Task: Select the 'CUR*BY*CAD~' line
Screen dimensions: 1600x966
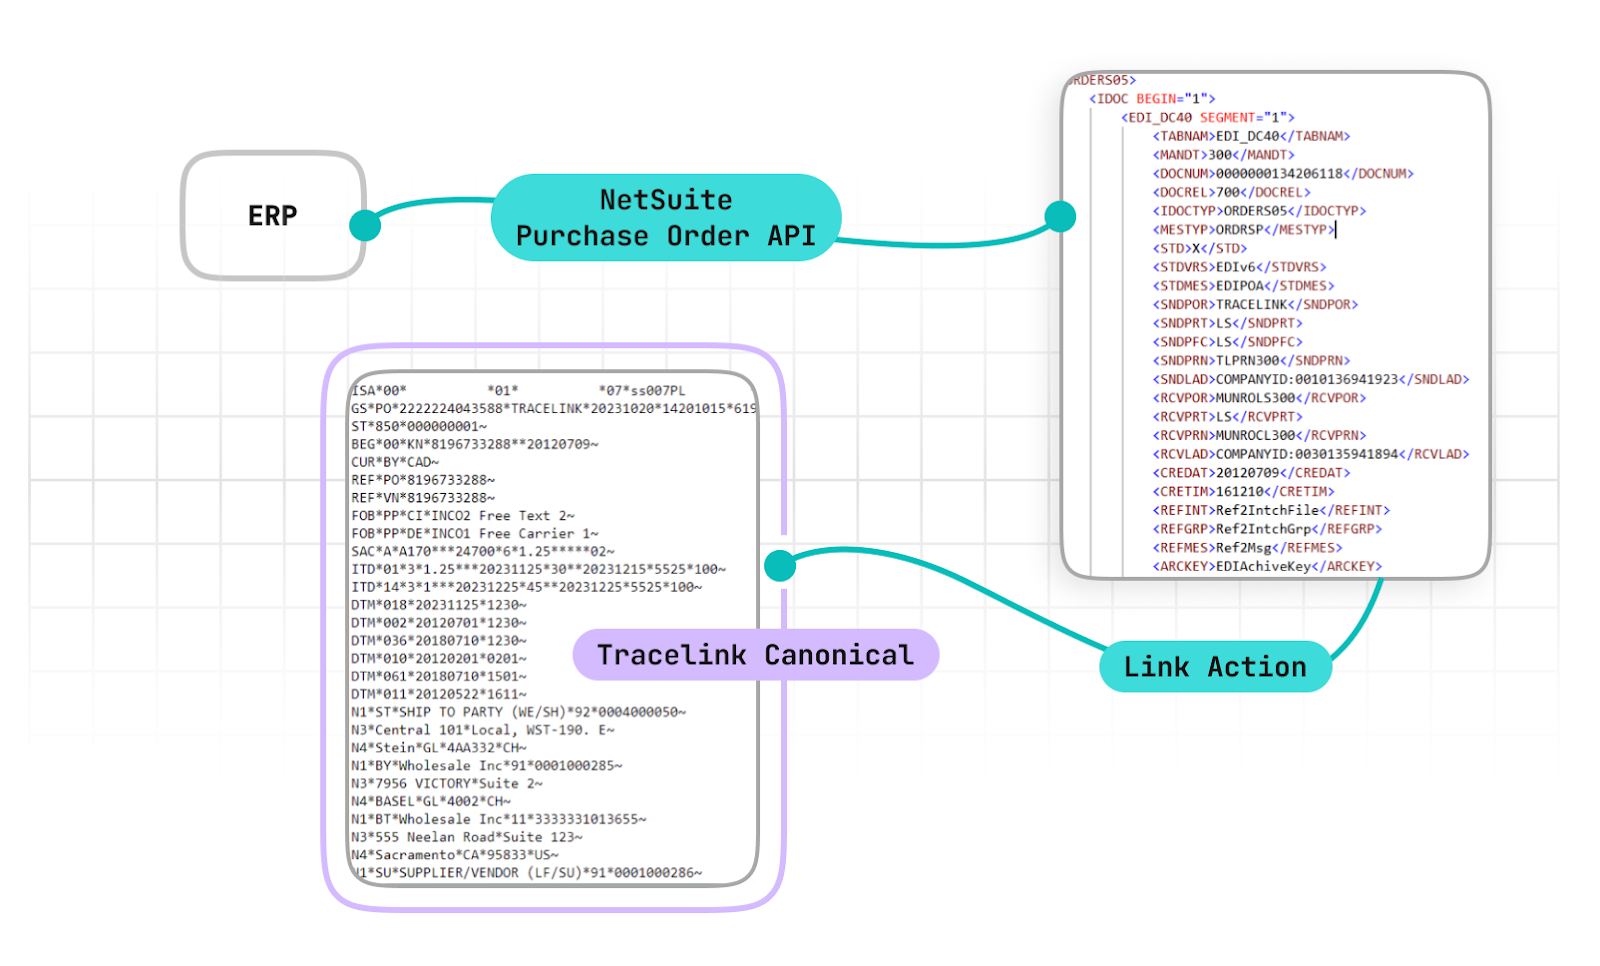Action: point(395,462)
